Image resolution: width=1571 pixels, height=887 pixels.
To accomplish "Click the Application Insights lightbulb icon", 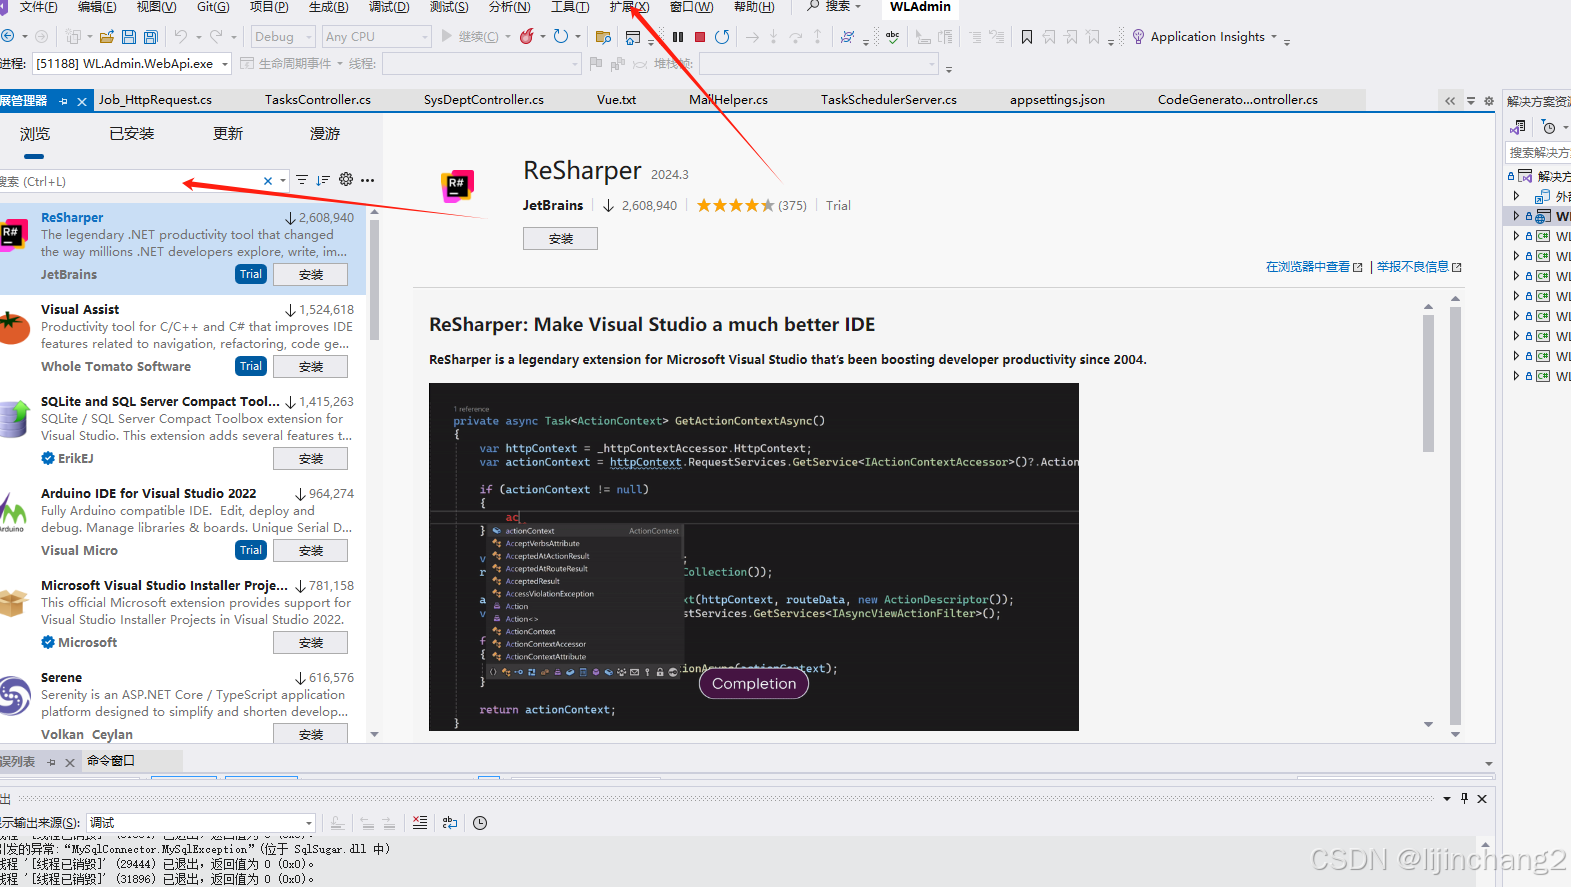I will [x=1138, y=37].
